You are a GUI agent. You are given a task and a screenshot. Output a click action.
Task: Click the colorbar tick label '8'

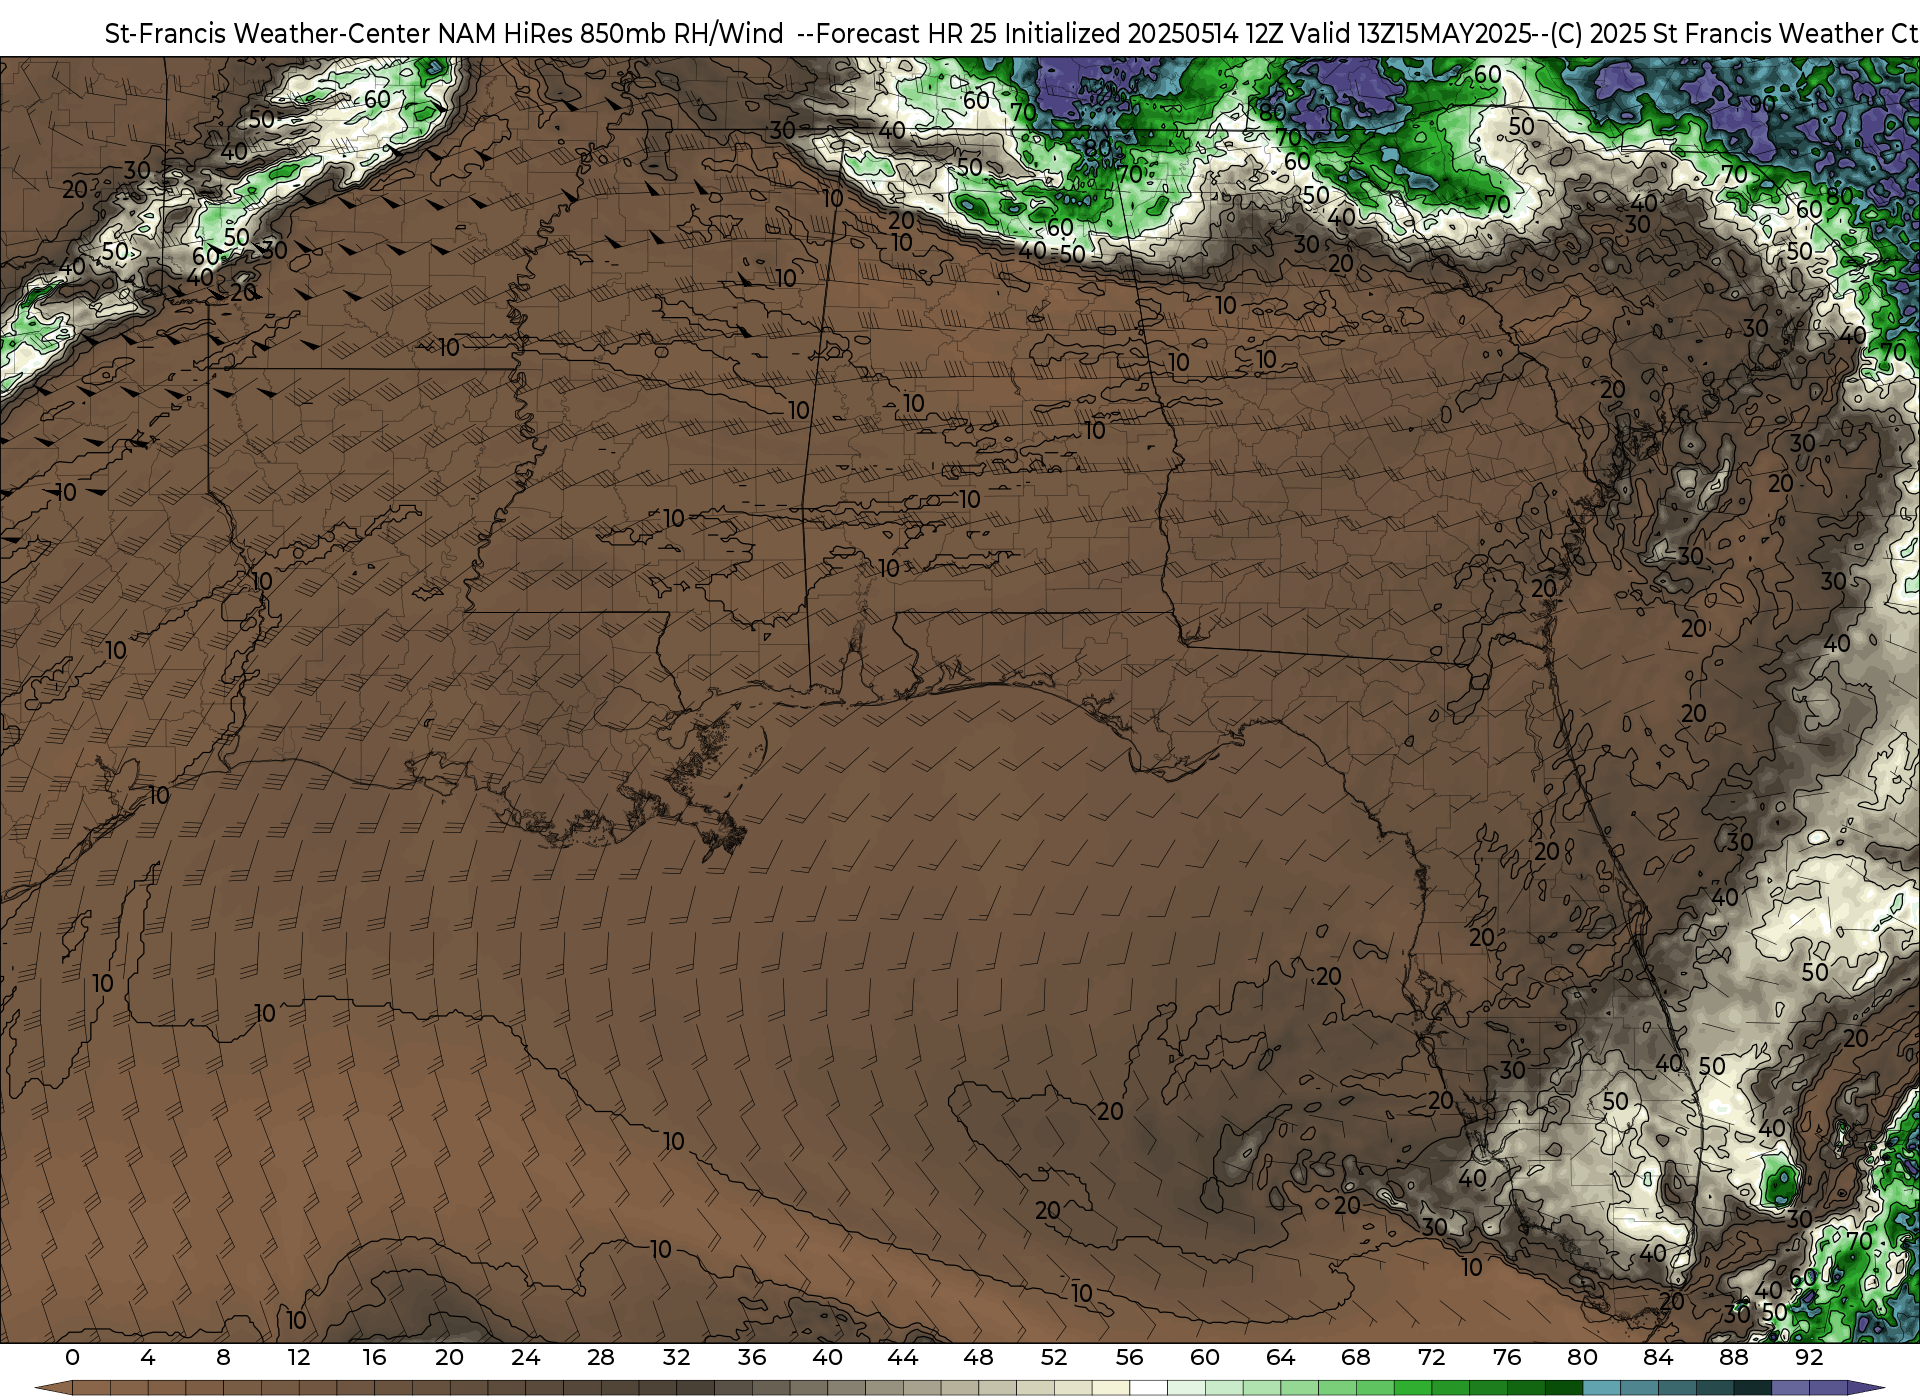coord(223,1358)
